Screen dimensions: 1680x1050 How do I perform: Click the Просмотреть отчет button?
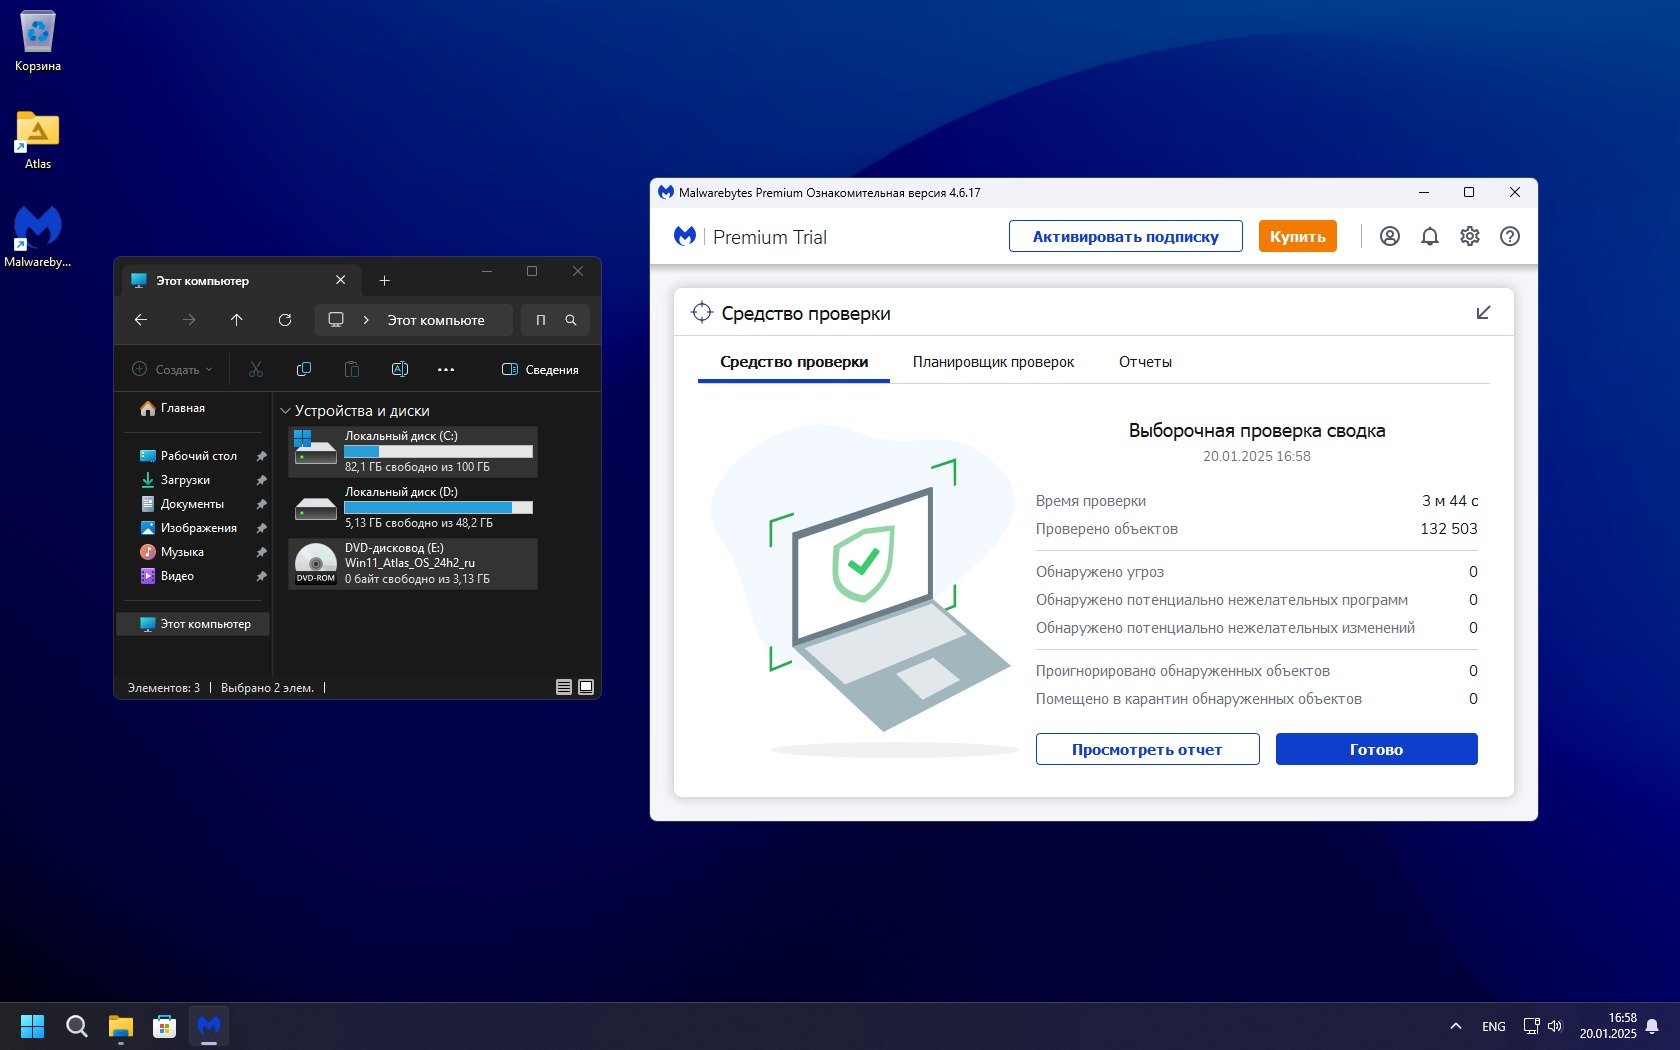[1147, 749]
